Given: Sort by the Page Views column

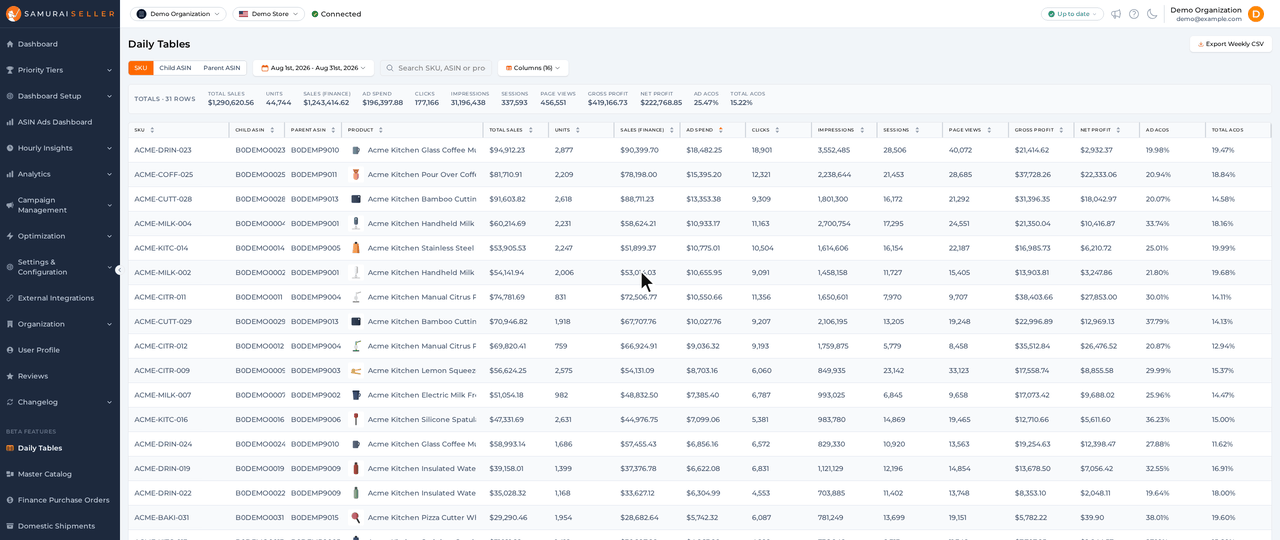Looking at the screenshot, I should [989, 130].
